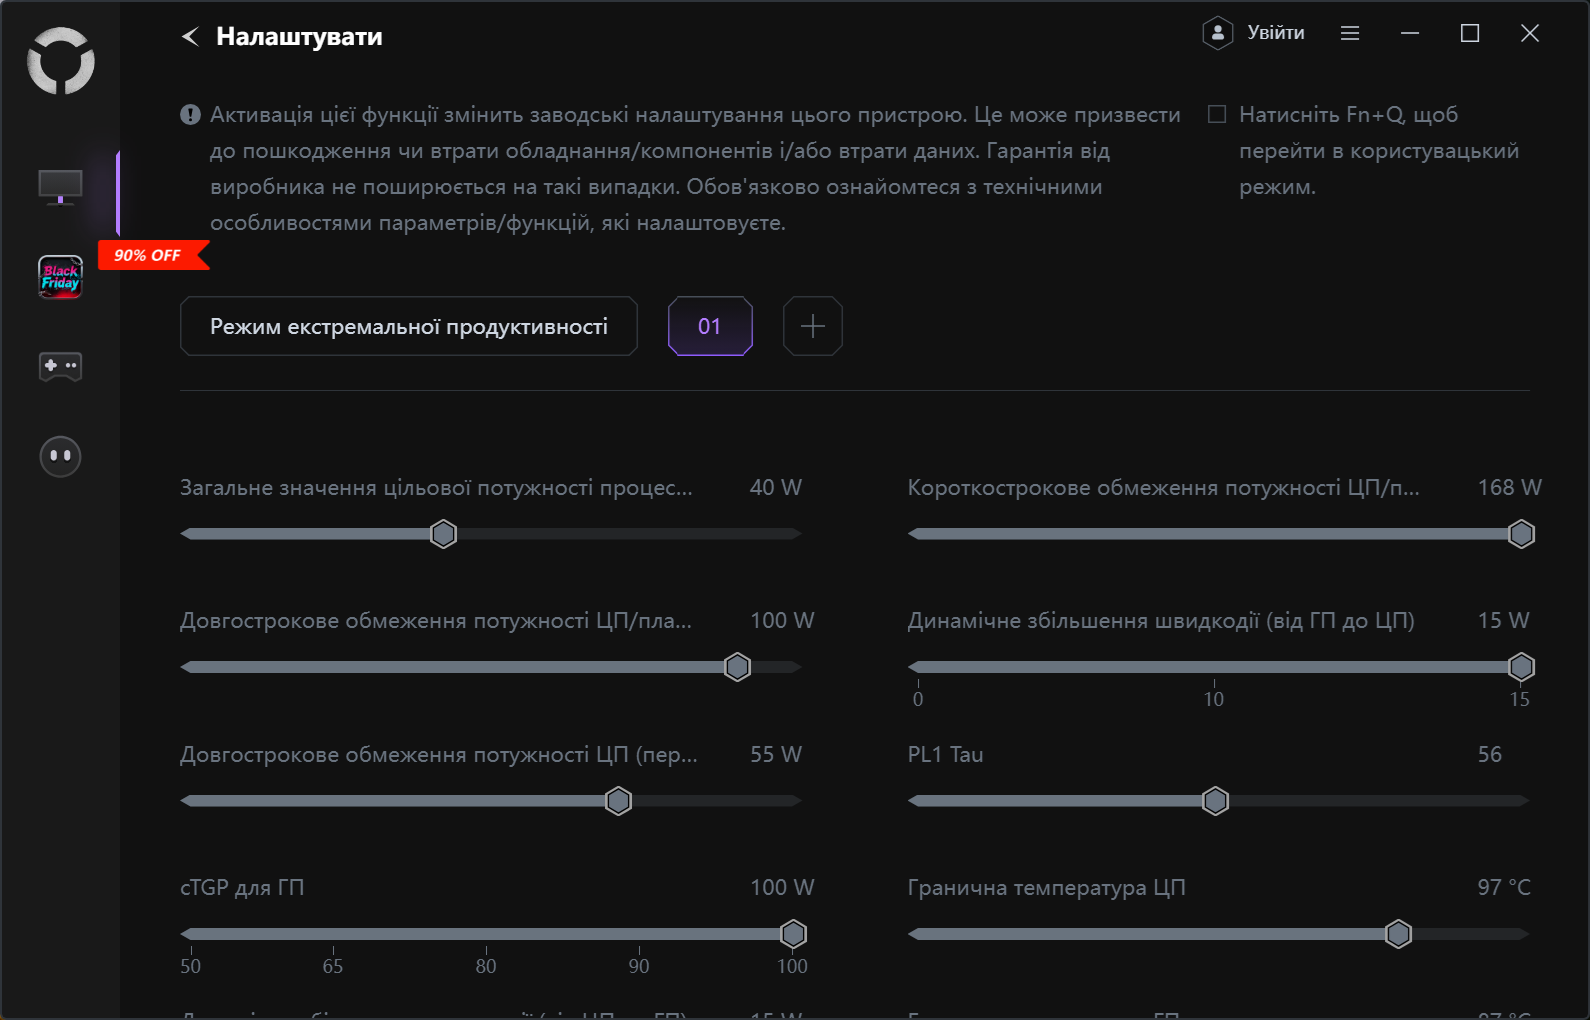1590x1020 pixels.
Task: Click the Увійти sign-in link
Action: tap(1276, 33)
